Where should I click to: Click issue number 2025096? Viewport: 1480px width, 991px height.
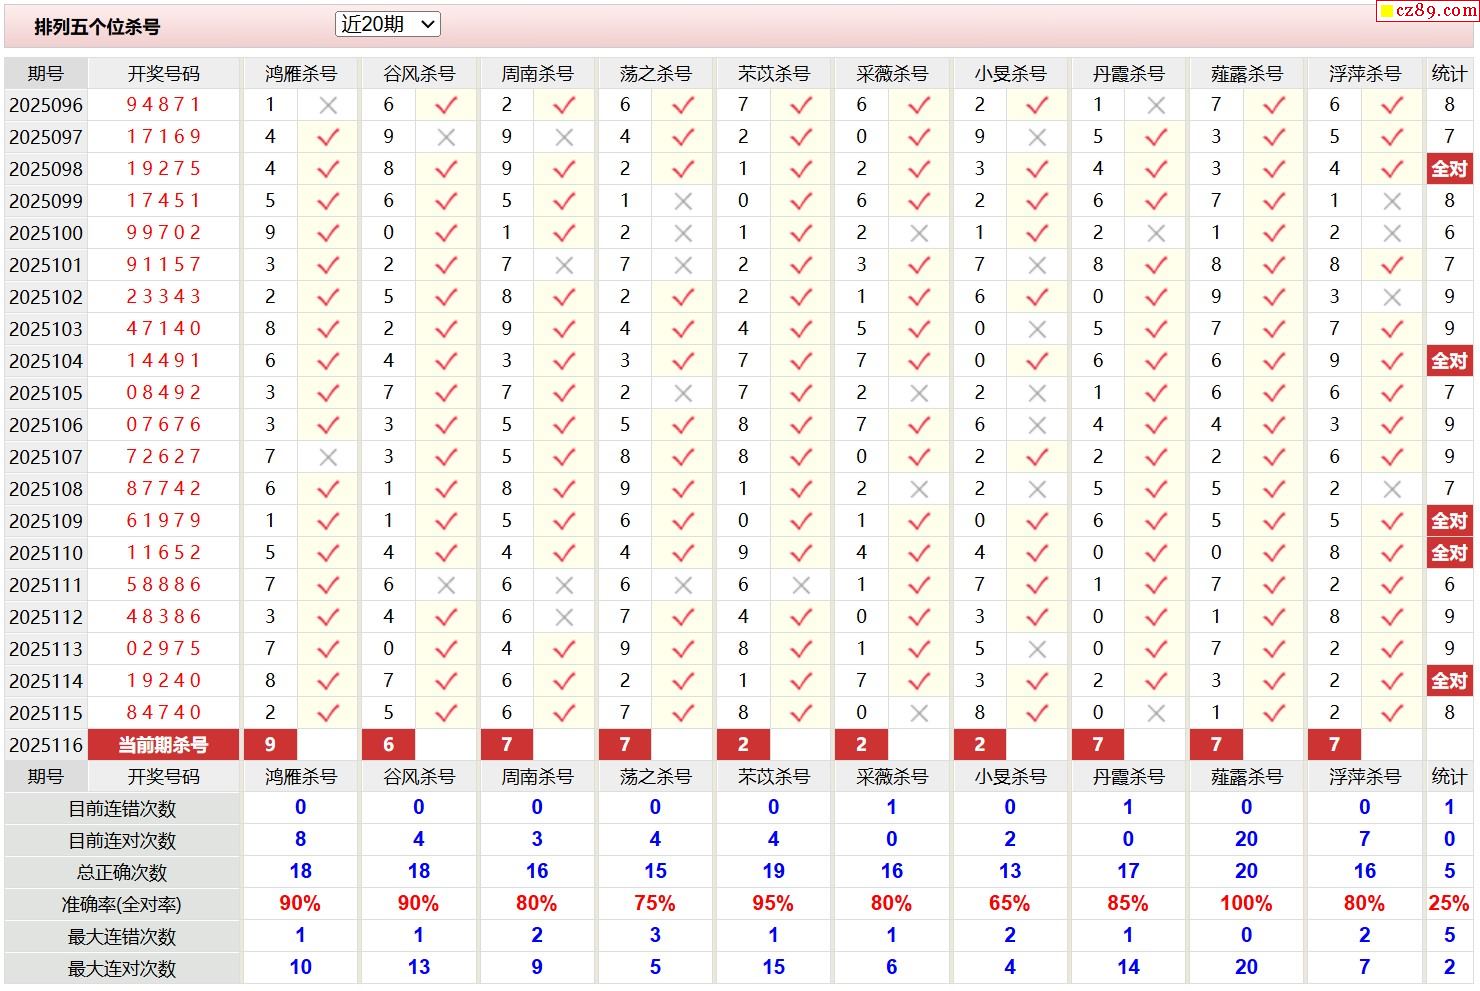(46, 105)
